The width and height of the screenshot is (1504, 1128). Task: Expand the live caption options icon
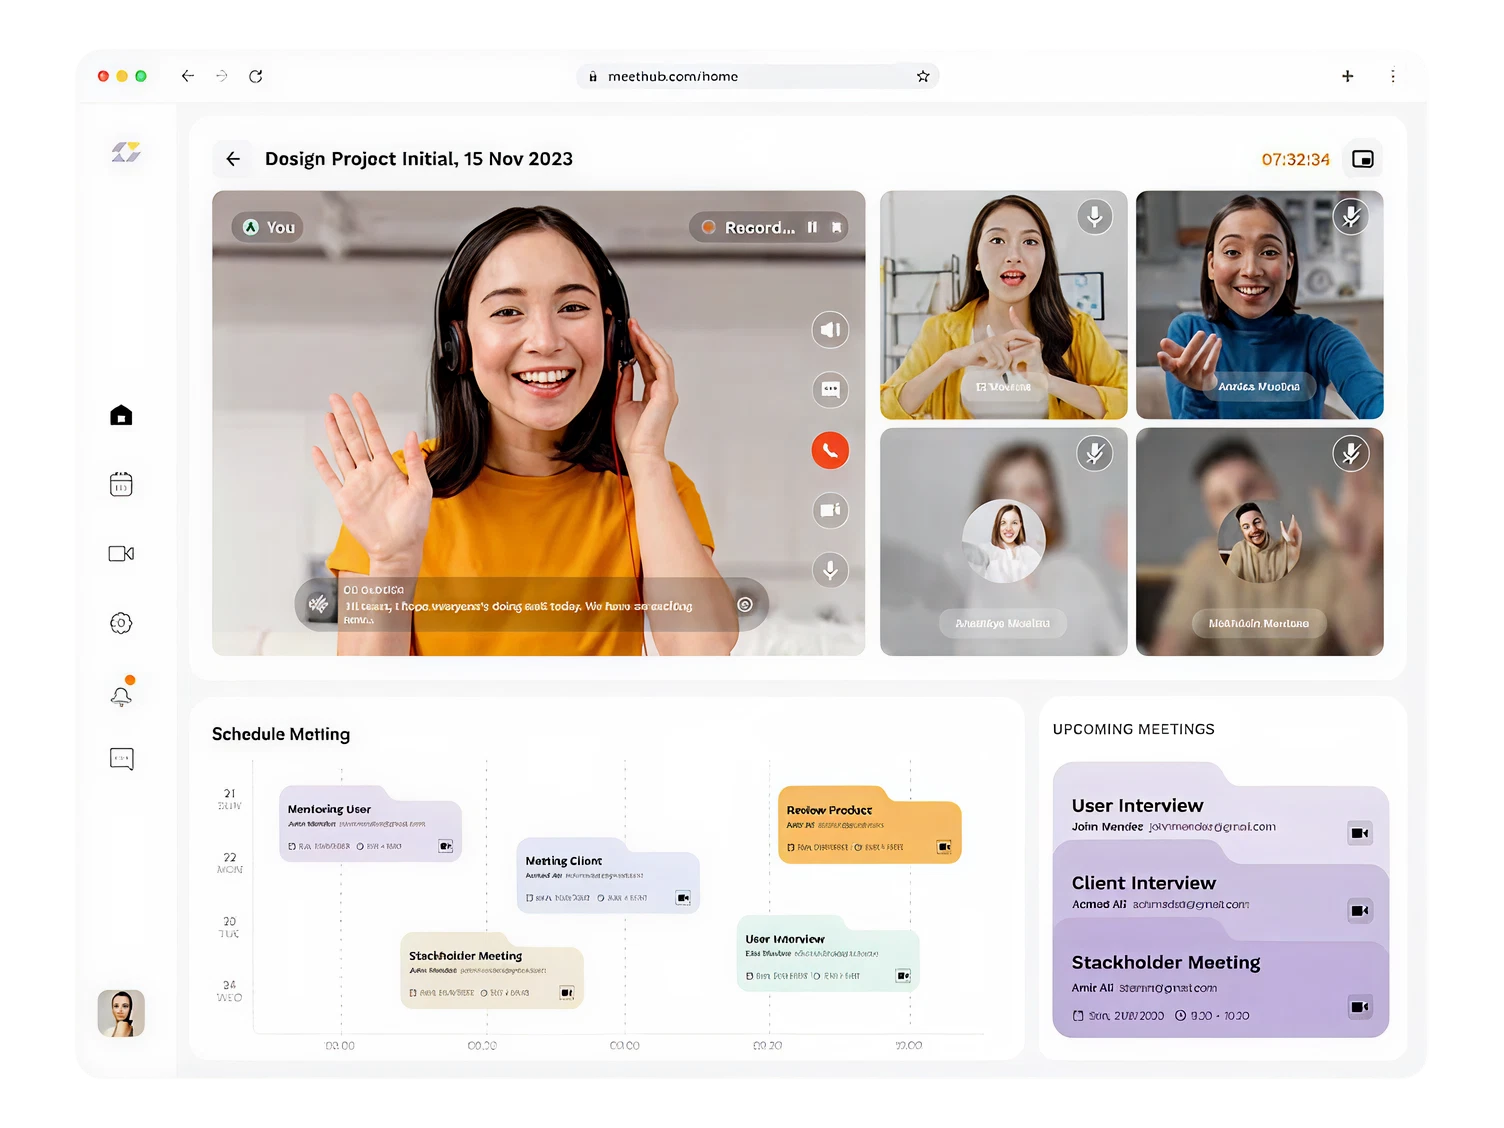pos(744,604)
